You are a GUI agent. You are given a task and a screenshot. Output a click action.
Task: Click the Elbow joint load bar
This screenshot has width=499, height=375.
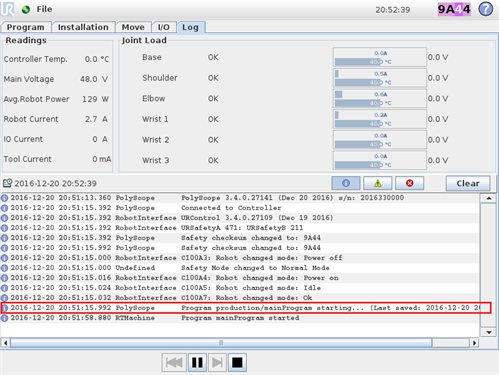tap(380, 98)
